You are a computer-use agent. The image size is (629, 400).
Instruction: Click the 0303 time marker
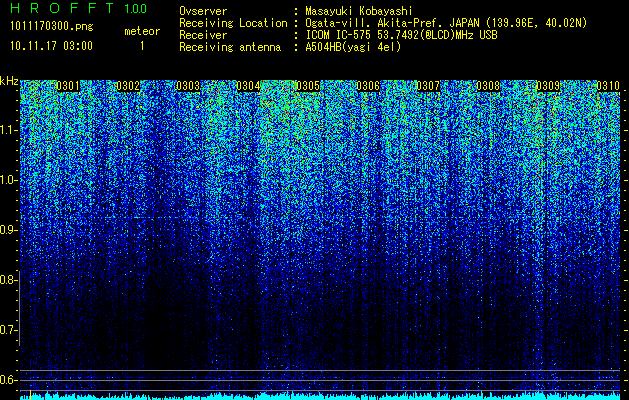188,86
